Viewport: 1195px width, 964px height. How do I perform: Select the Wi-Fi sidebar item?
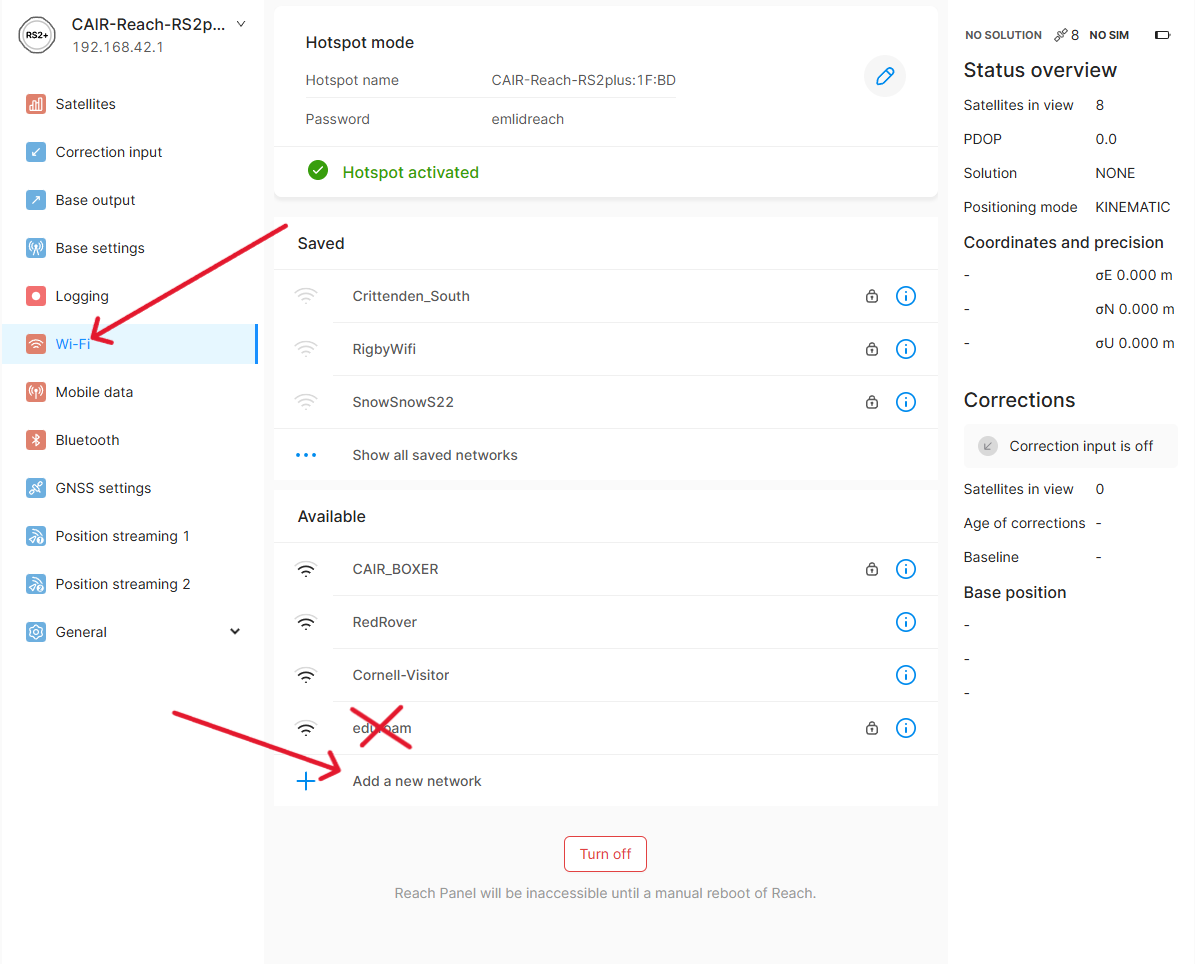130,344
